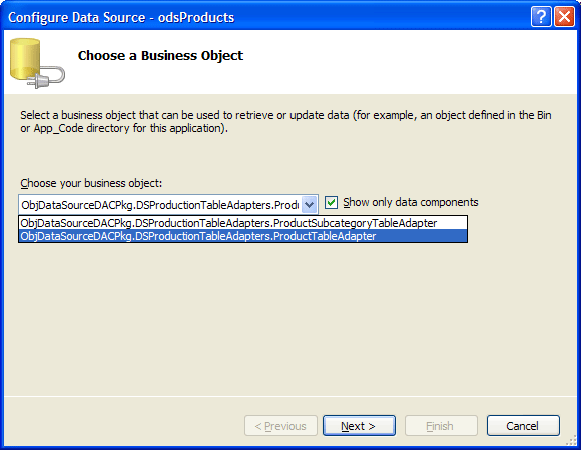This screenshot has width=581, height=450.
Task: Click the 'Choose a Business Object' heading
Action: point(160,55)
